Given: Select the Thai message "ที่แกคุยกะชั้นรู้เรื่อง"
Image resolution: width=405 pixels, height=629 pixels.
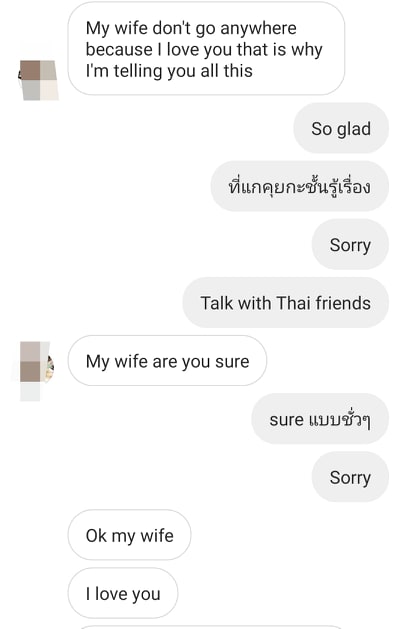Looking at the screenshot, I should pyautogui.click(x=300, y=187).
